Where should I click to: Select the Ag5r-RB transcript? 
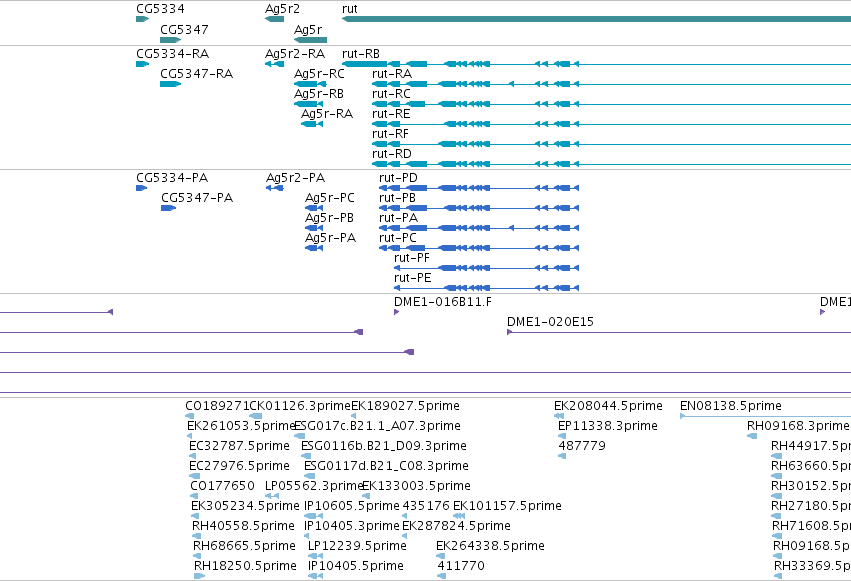[x=309, y=104]
